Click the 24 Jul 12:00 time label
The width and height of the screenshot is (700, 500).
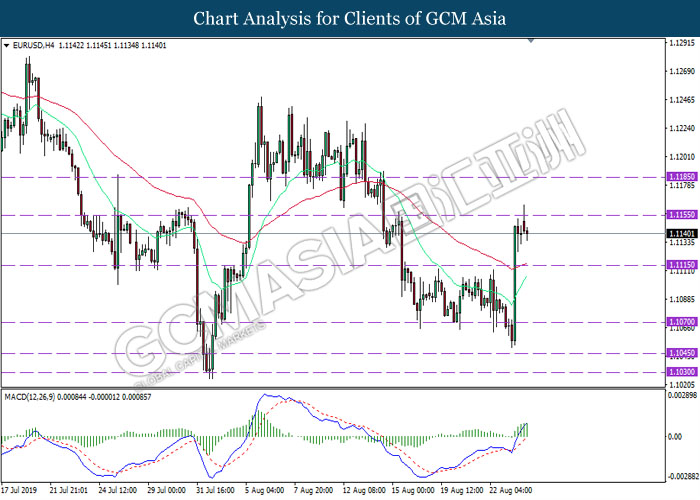pyautogui.click(x=117, y=490)
